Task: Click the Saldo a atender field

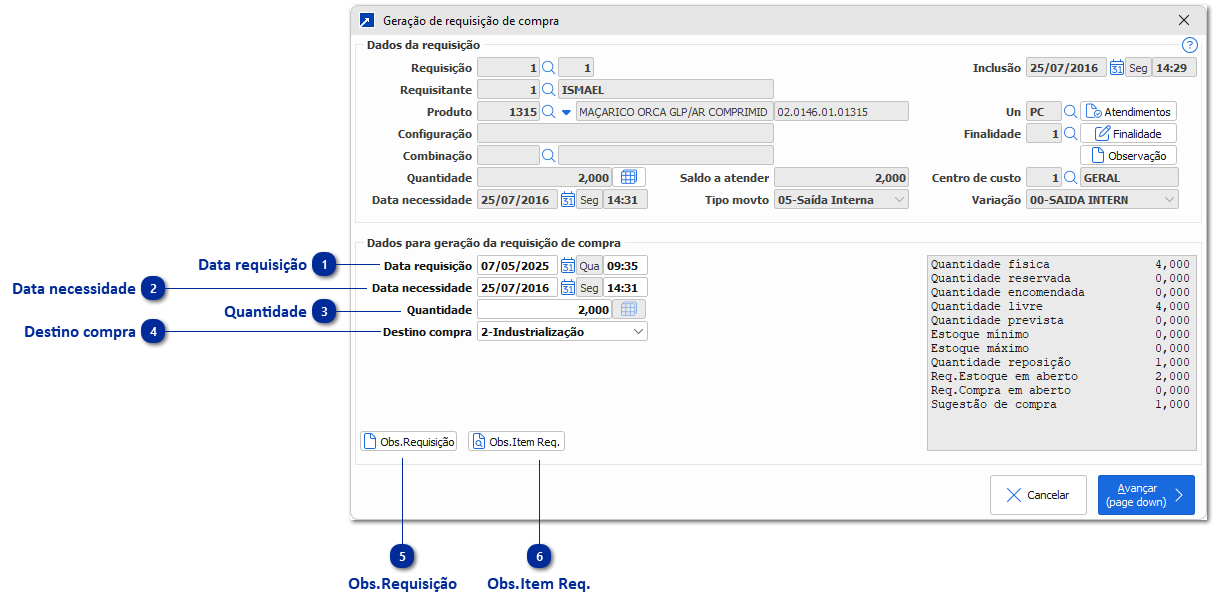Action: 842,178
